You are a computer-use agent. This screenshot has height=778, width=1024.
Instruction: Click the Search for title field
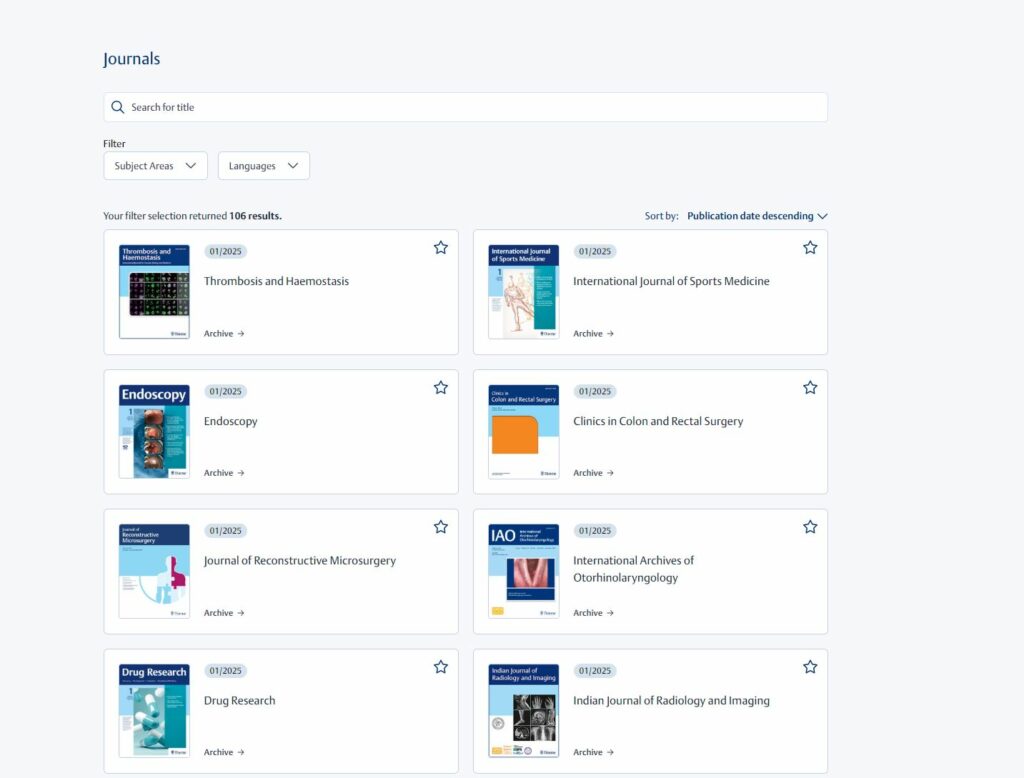click(470, 107)
